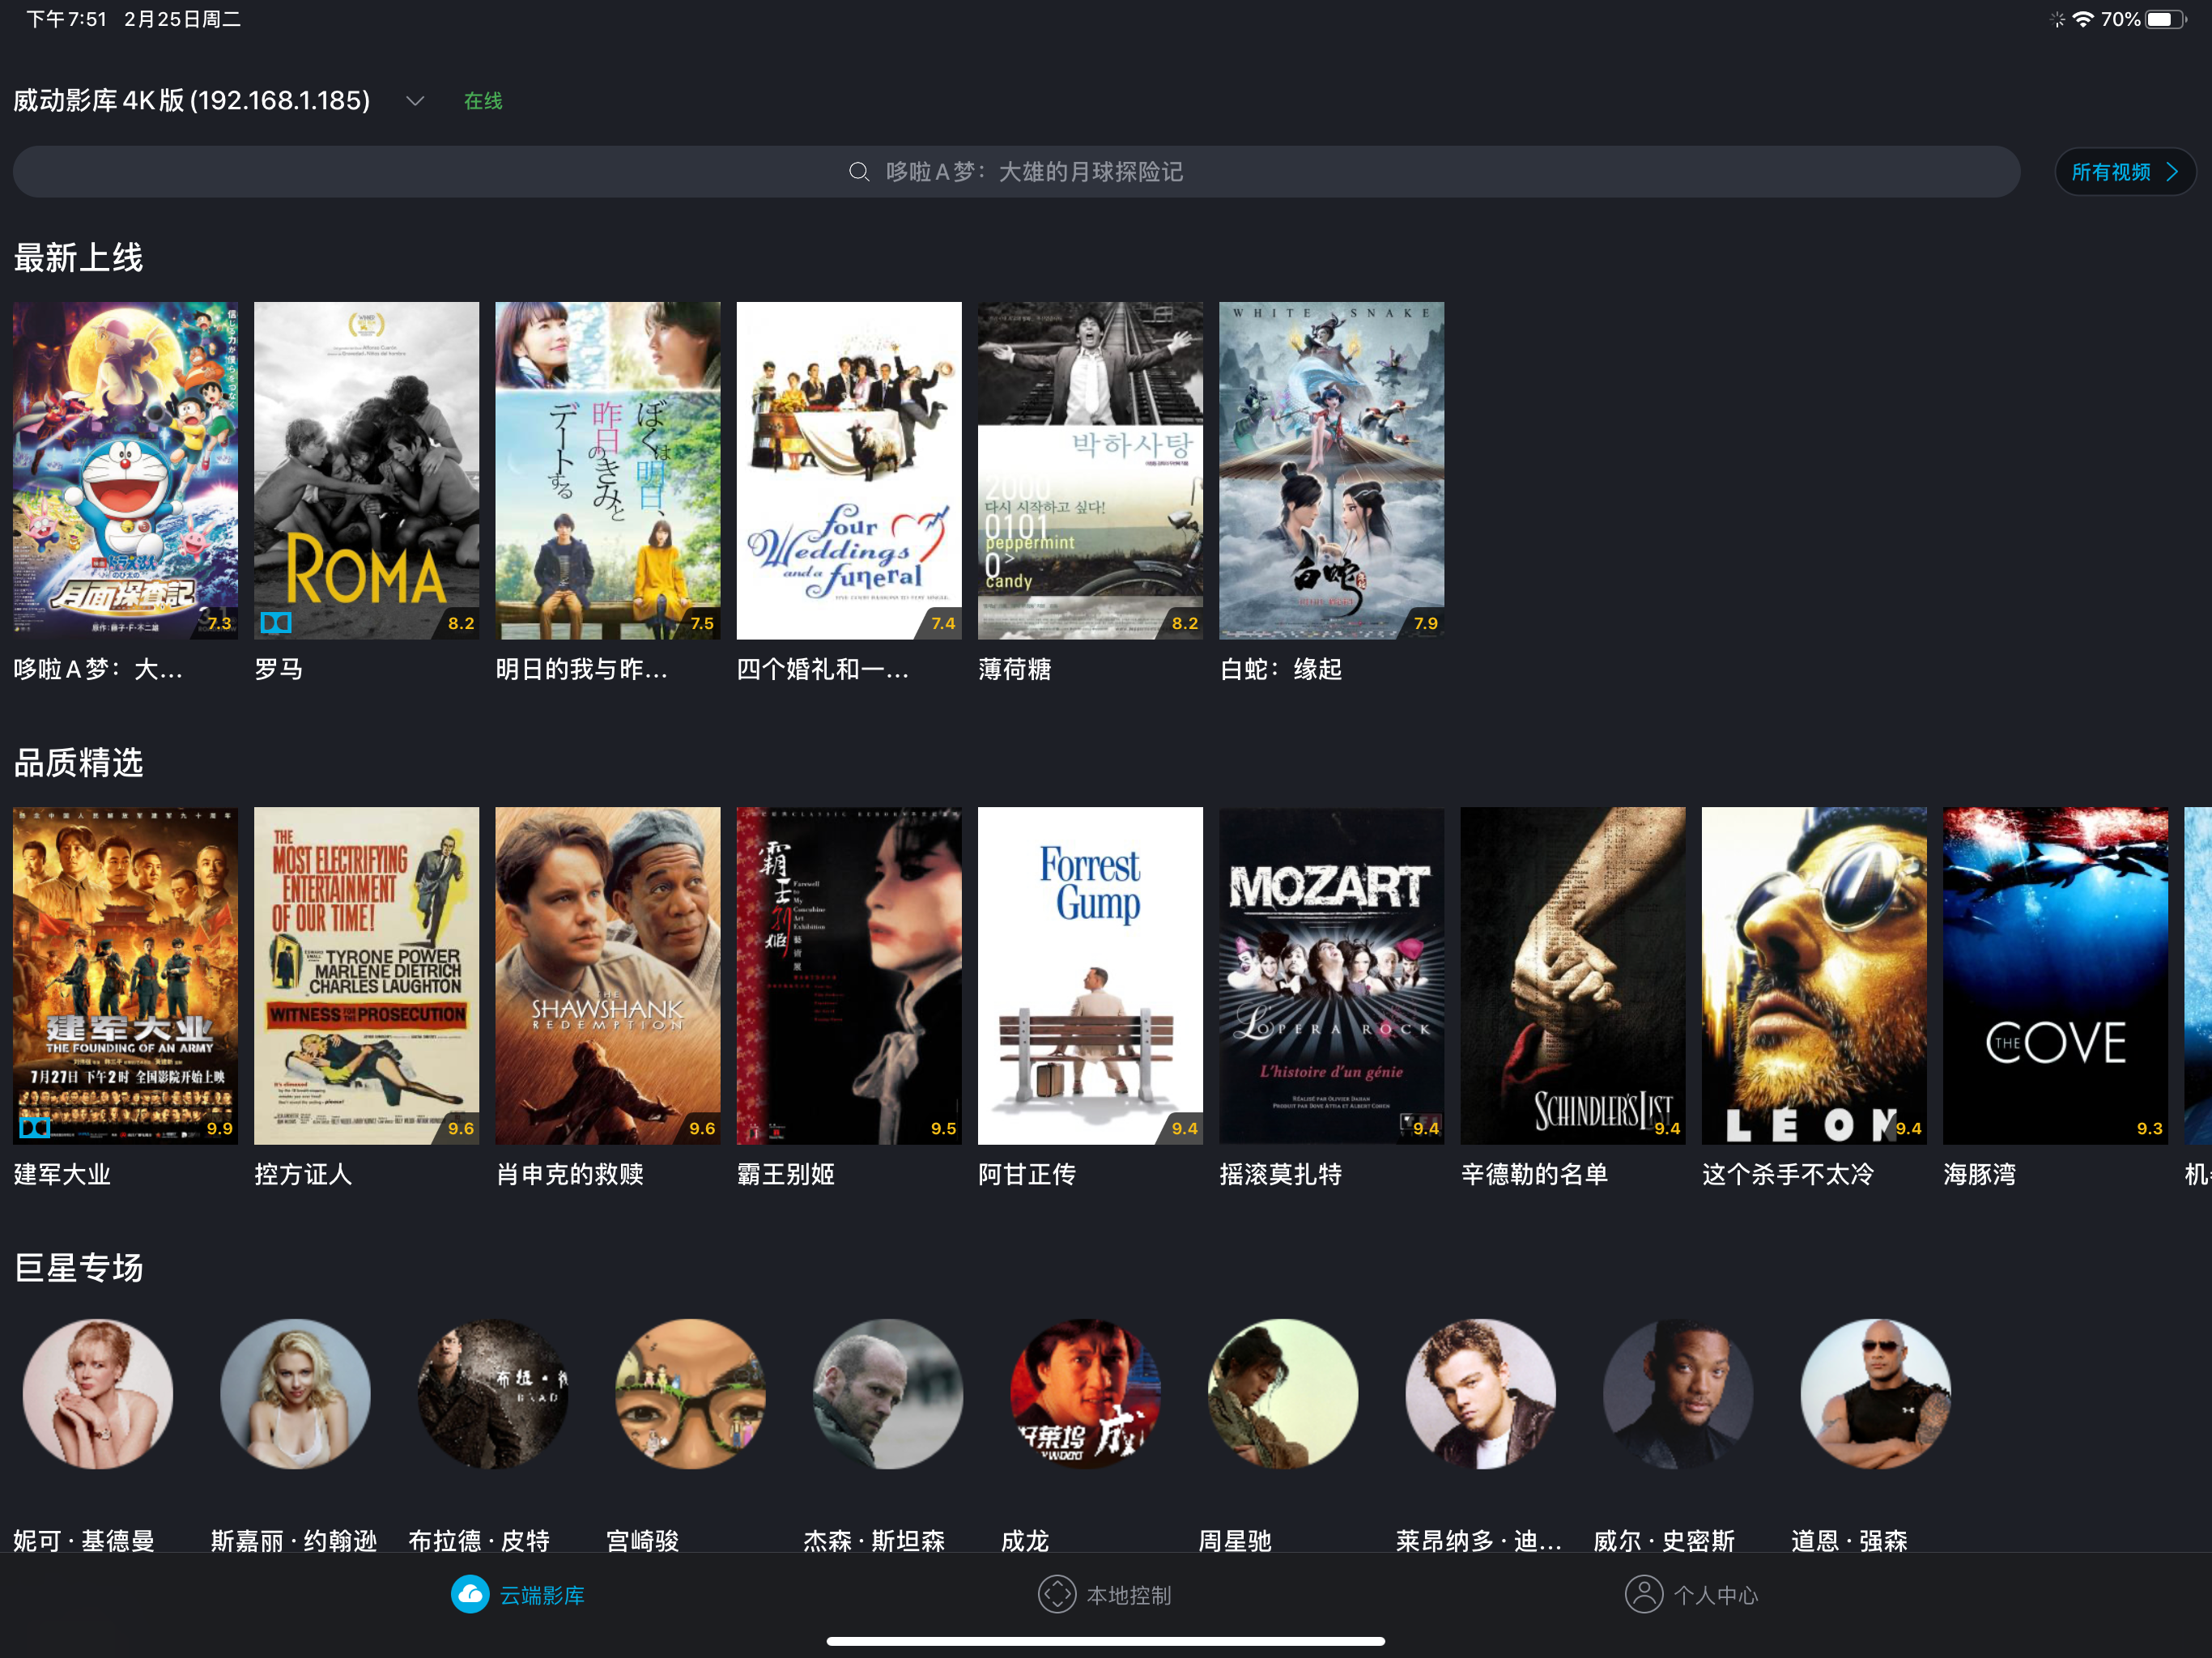Click the 薄荷糖 movie title
2212x1658 pixels.
click(x=1015, y=669)
